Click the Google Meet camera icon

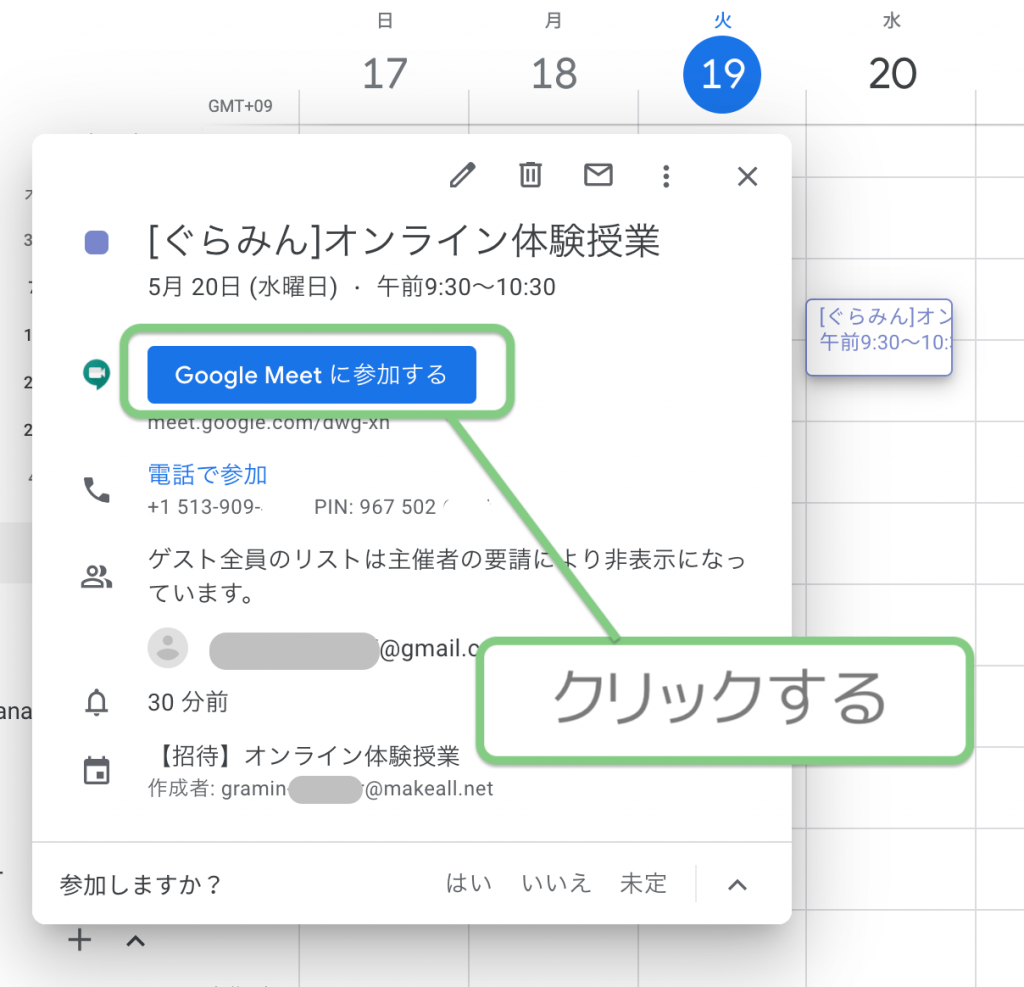pyautogui.click(x=97, y=374)
